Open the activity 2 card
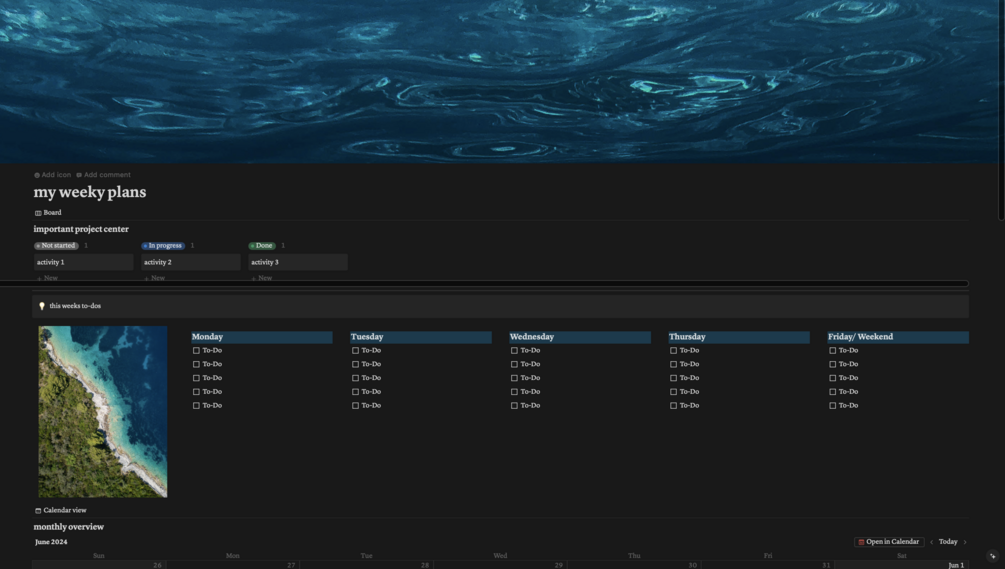 click(x=190, y=262)
